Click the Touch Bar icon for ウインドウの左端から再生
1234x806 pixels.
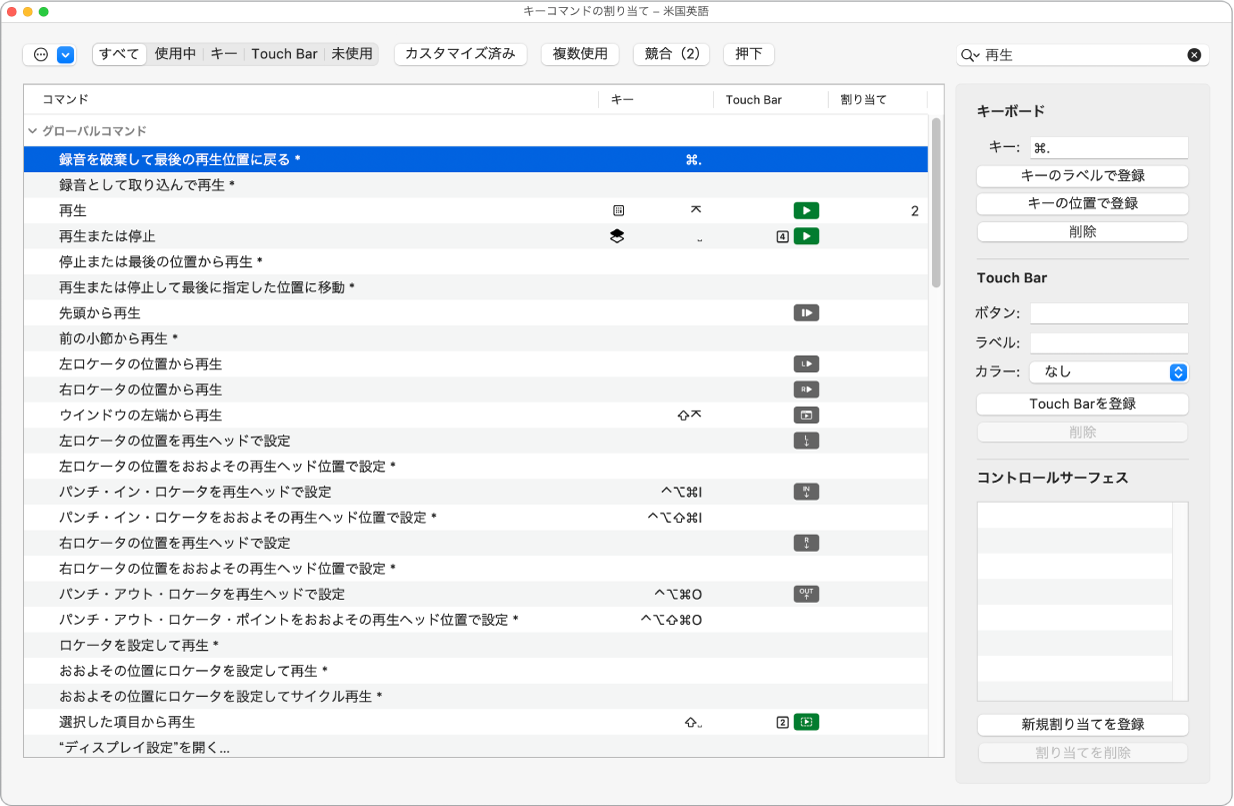click(806, 415)
